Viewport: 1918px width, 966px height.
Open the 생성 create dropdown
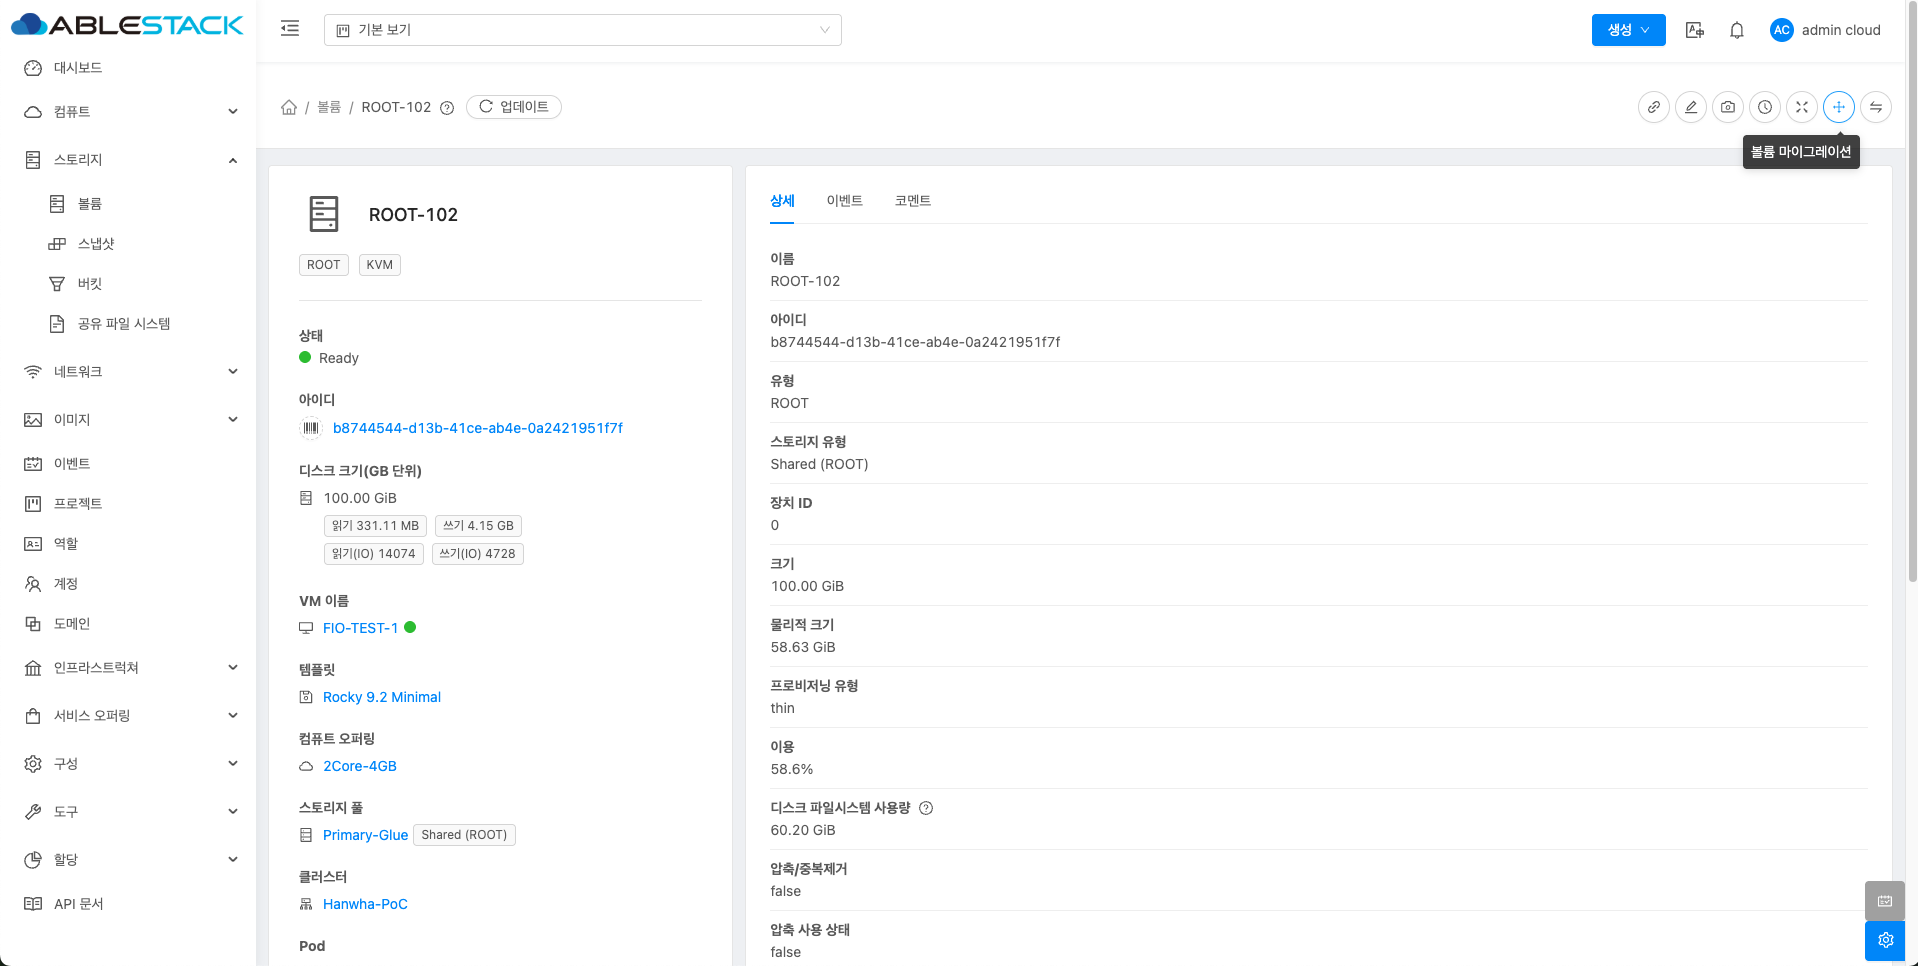coord(1627,30)
